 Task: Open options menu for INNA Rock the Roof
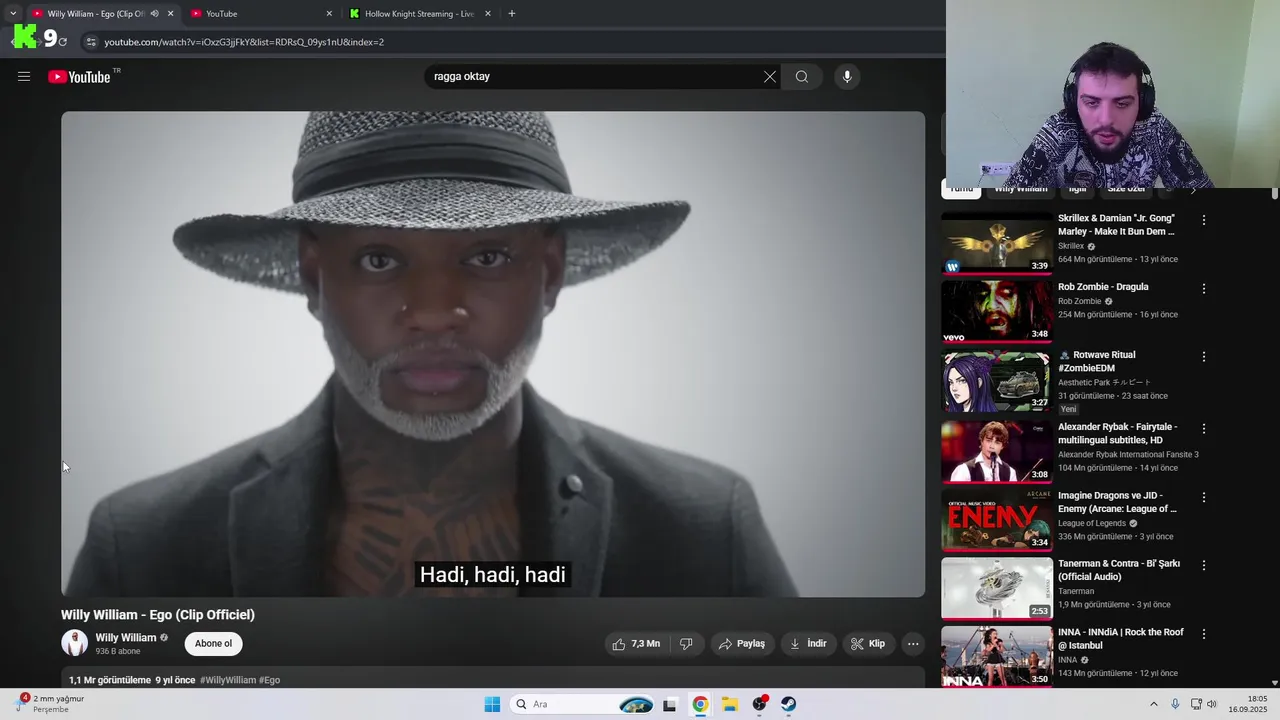click(x=1204, y=634)
